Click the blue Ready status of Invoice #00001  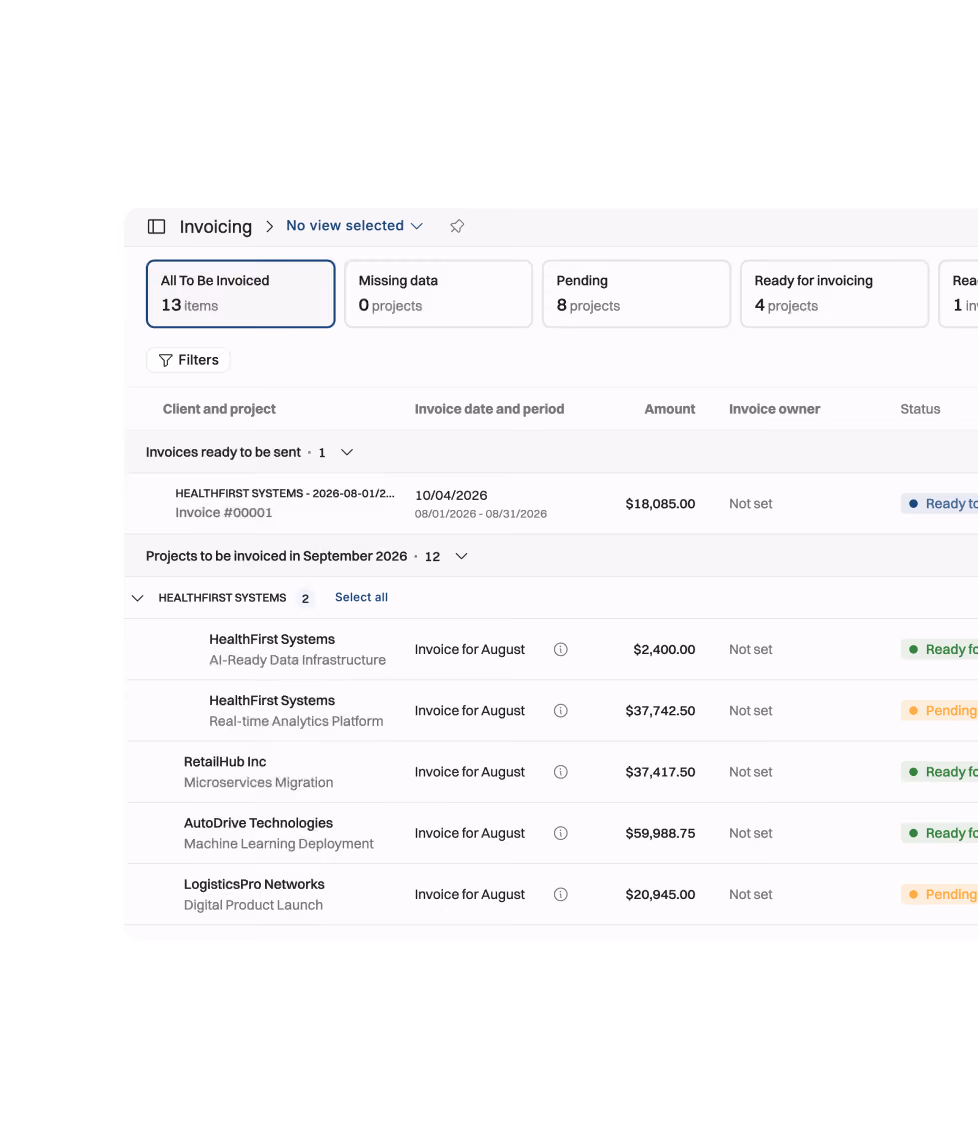pos(940,504)
